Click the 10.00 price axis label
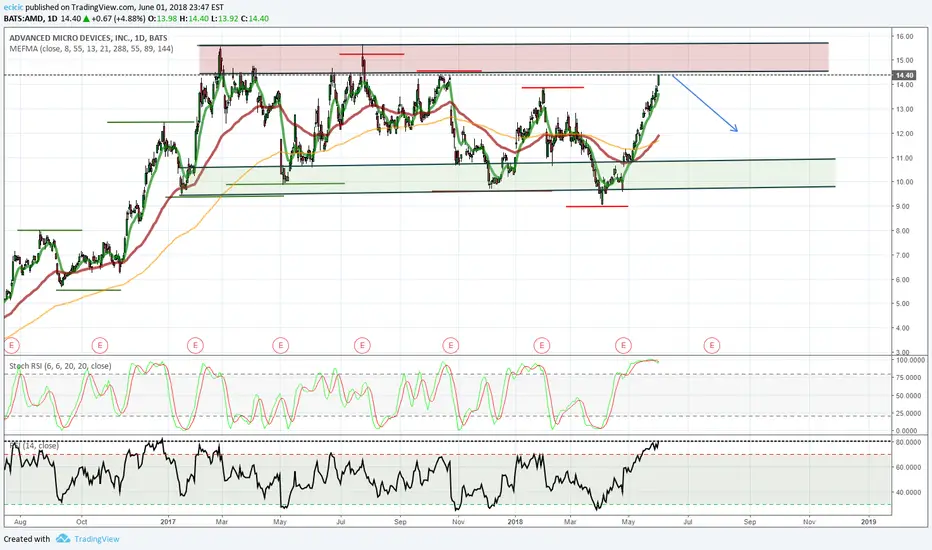Image resolution: width=932 pixels, height=550 pixels. click(905, 182)
